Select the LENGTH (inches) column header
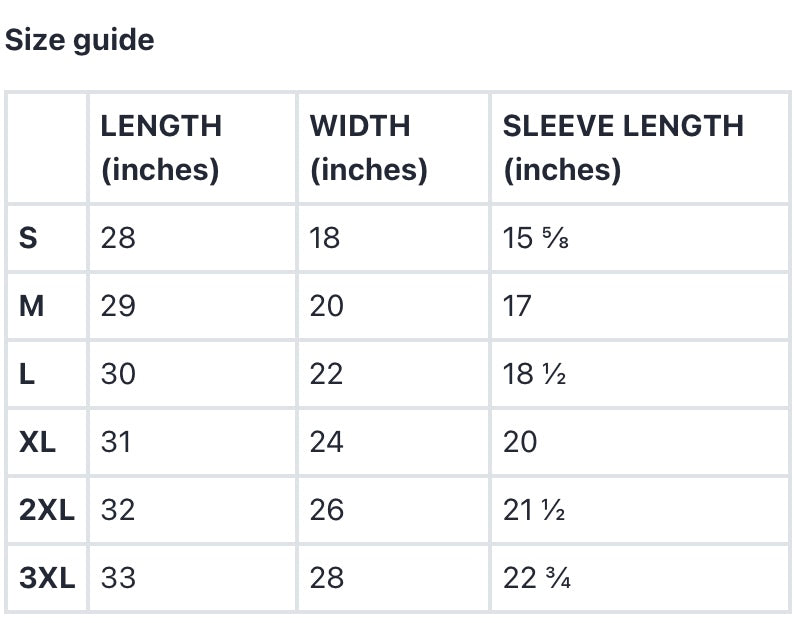794x623 pixels. (161, 148)
